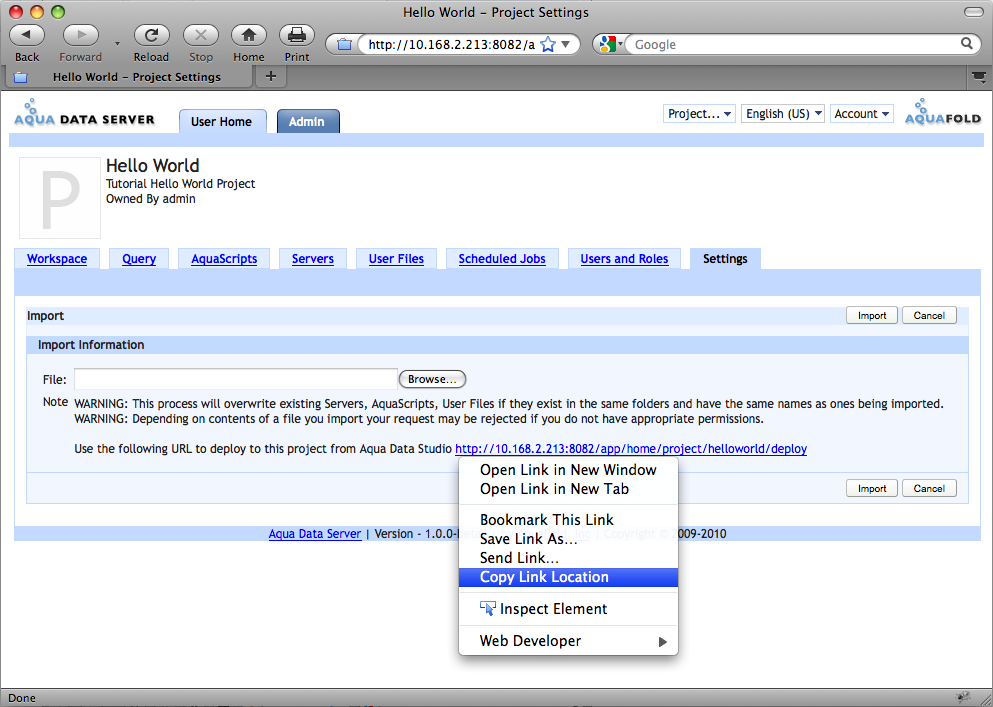Click the top Cancel button

929,315
